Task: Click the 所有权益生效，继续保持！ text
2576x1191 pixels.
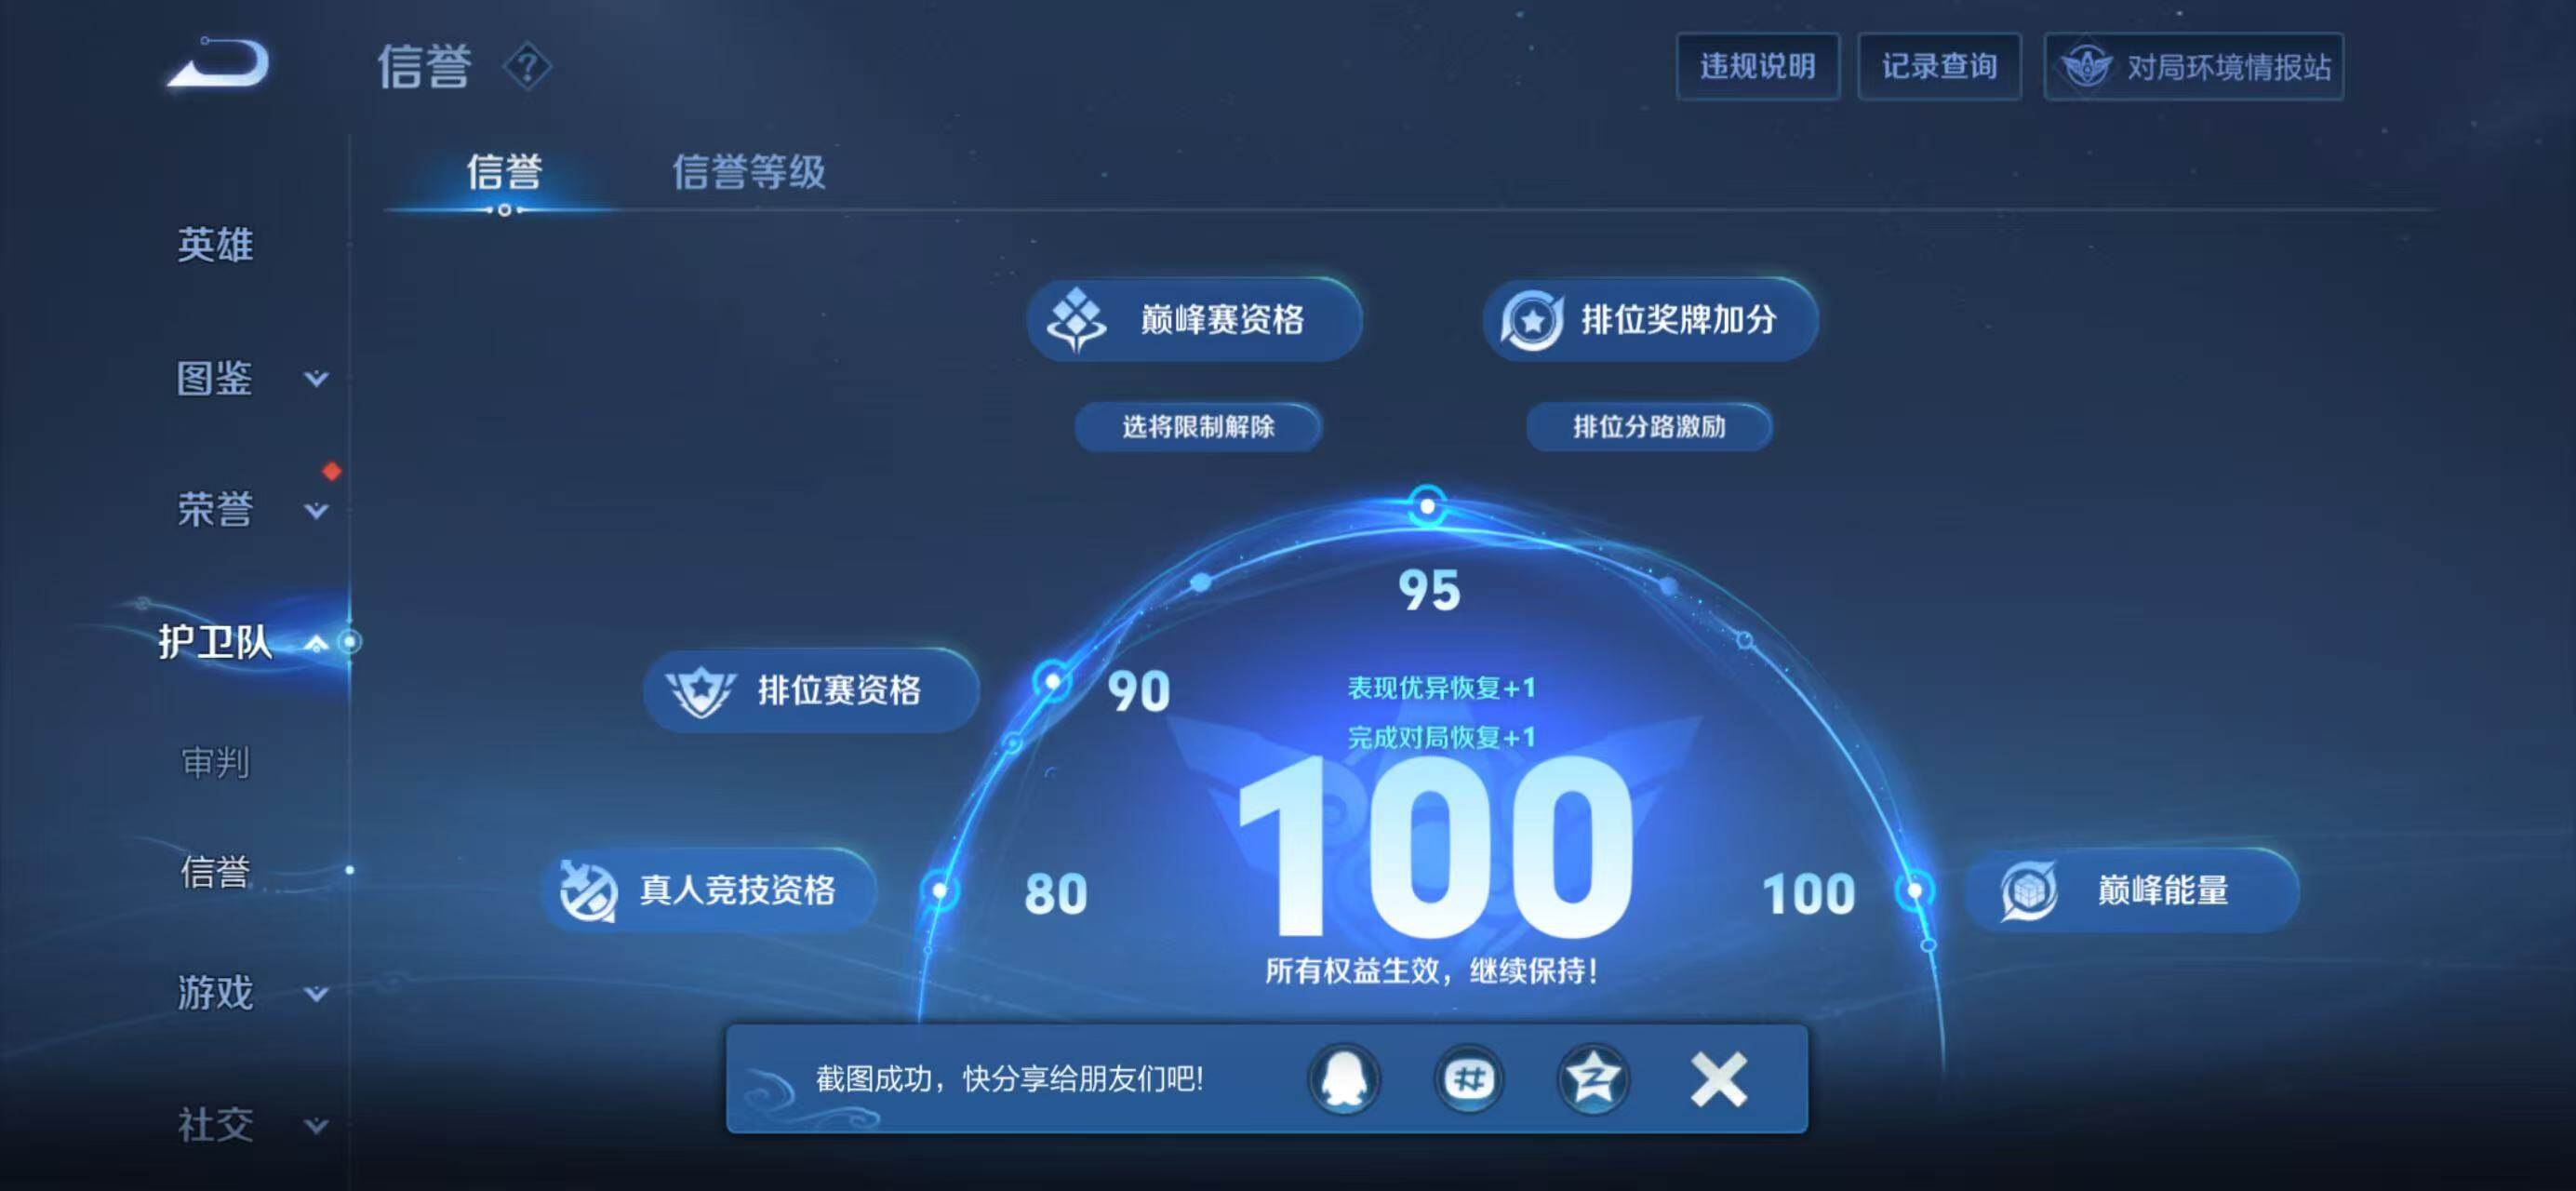Action: pos(1431,971)
